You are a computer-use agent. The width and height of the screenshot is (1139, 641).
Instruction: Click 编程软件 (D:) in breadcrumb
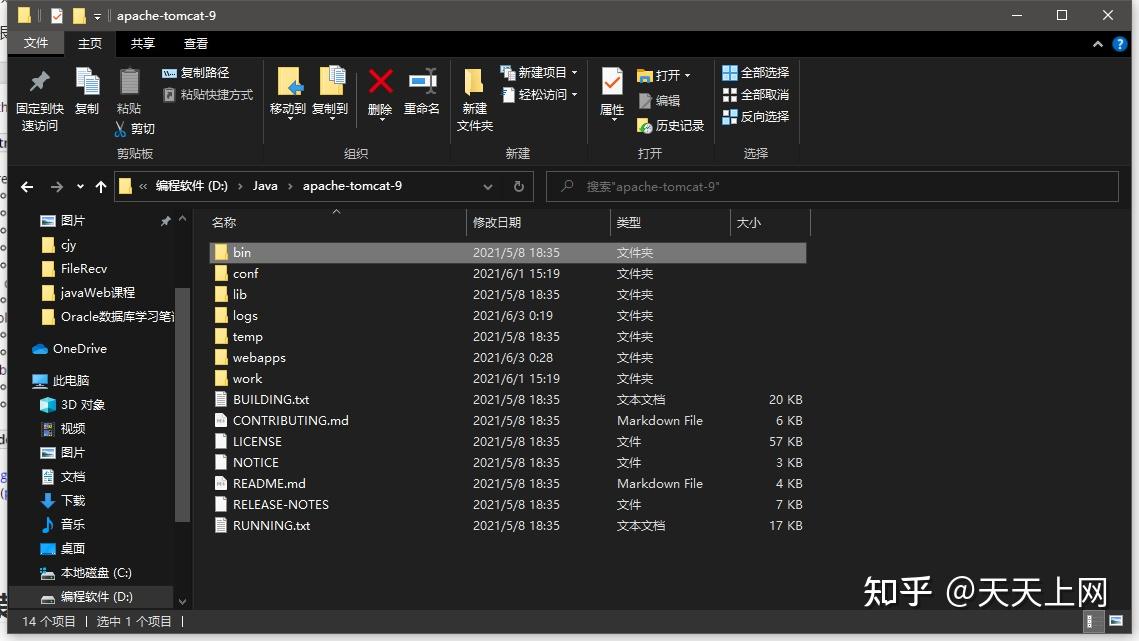coord(192,186)
